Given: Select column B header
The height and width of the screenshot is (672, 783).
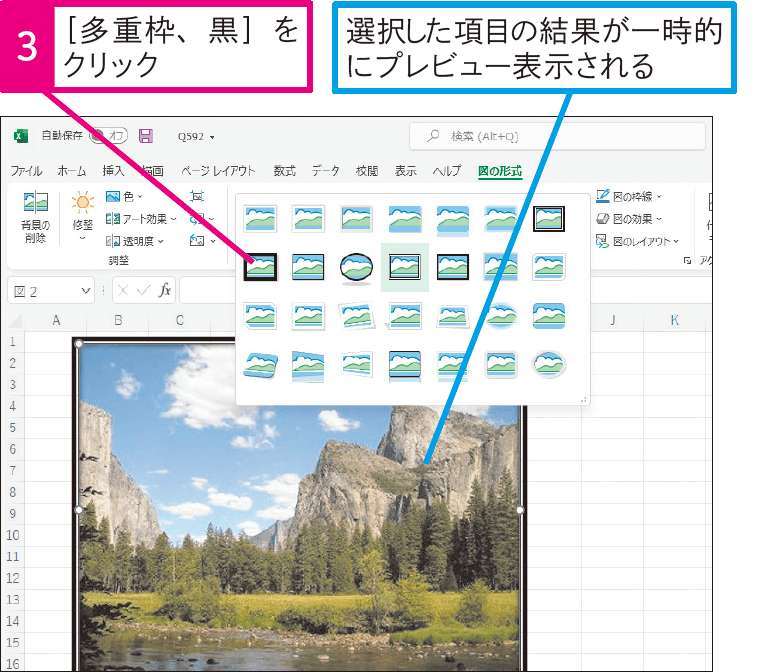Looking at the screenshot, I should click(x=118, y=320).
